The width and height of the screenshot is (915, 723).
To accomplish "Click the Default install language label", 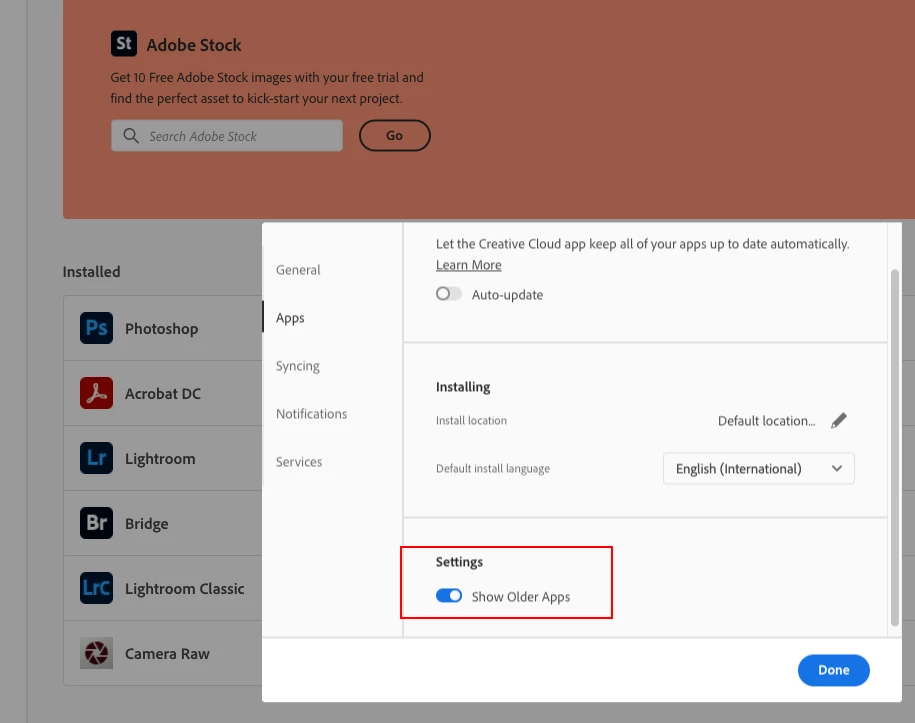I will (493, 469).
